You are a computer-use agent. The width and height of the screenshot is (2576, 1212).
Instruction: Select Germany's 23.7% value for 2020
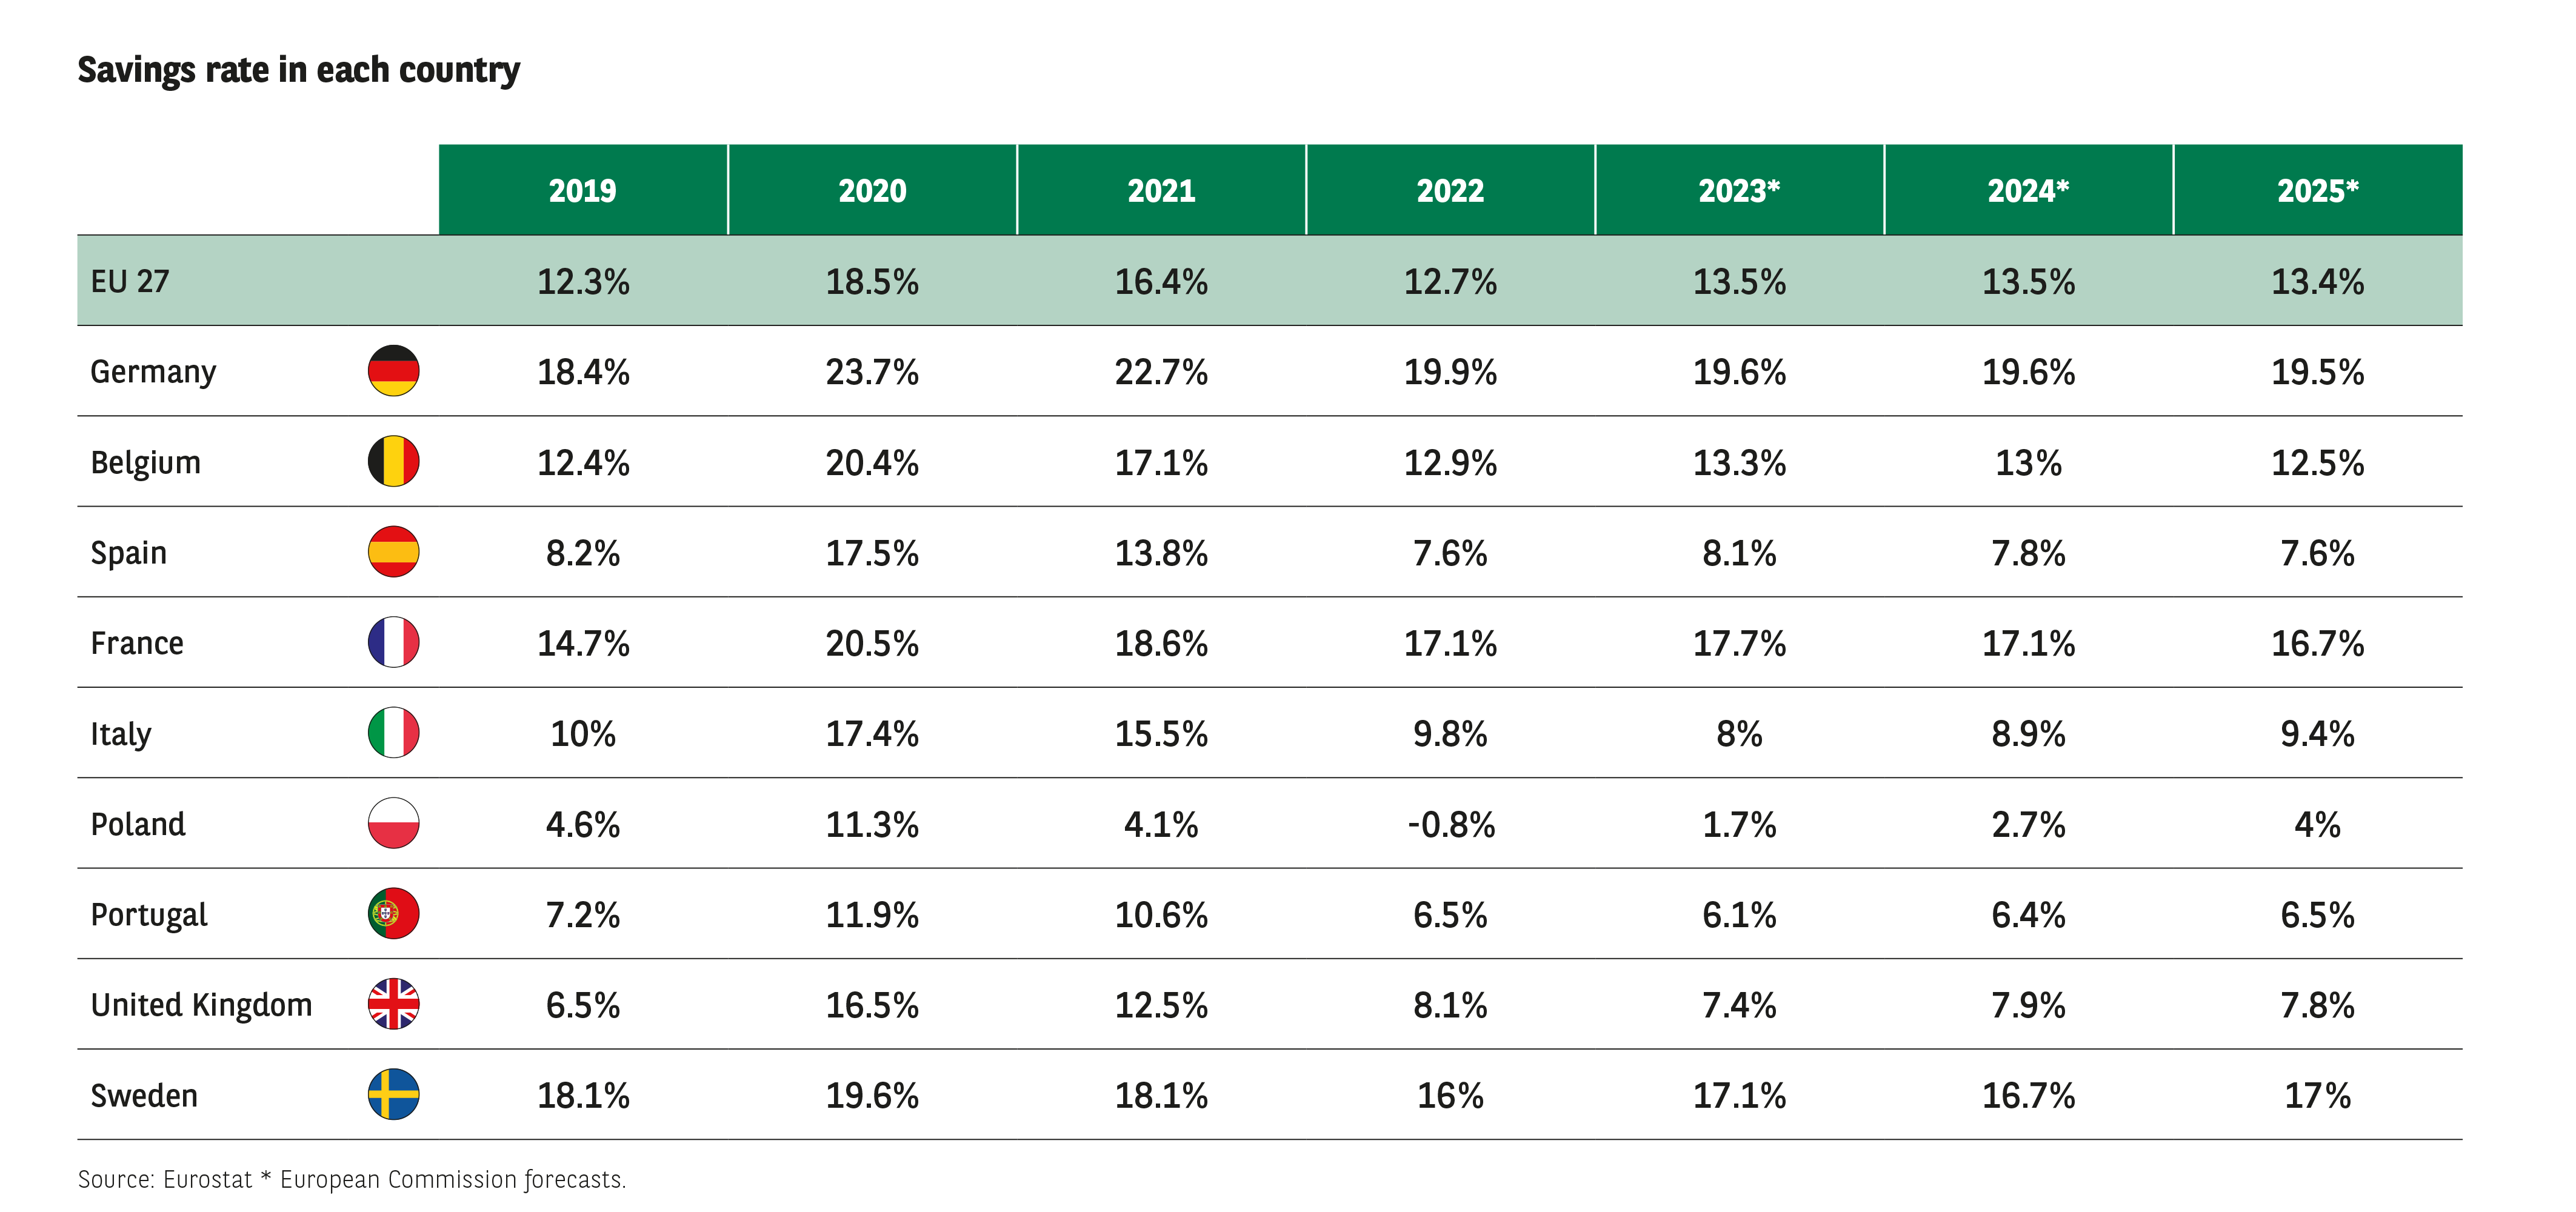872,372
